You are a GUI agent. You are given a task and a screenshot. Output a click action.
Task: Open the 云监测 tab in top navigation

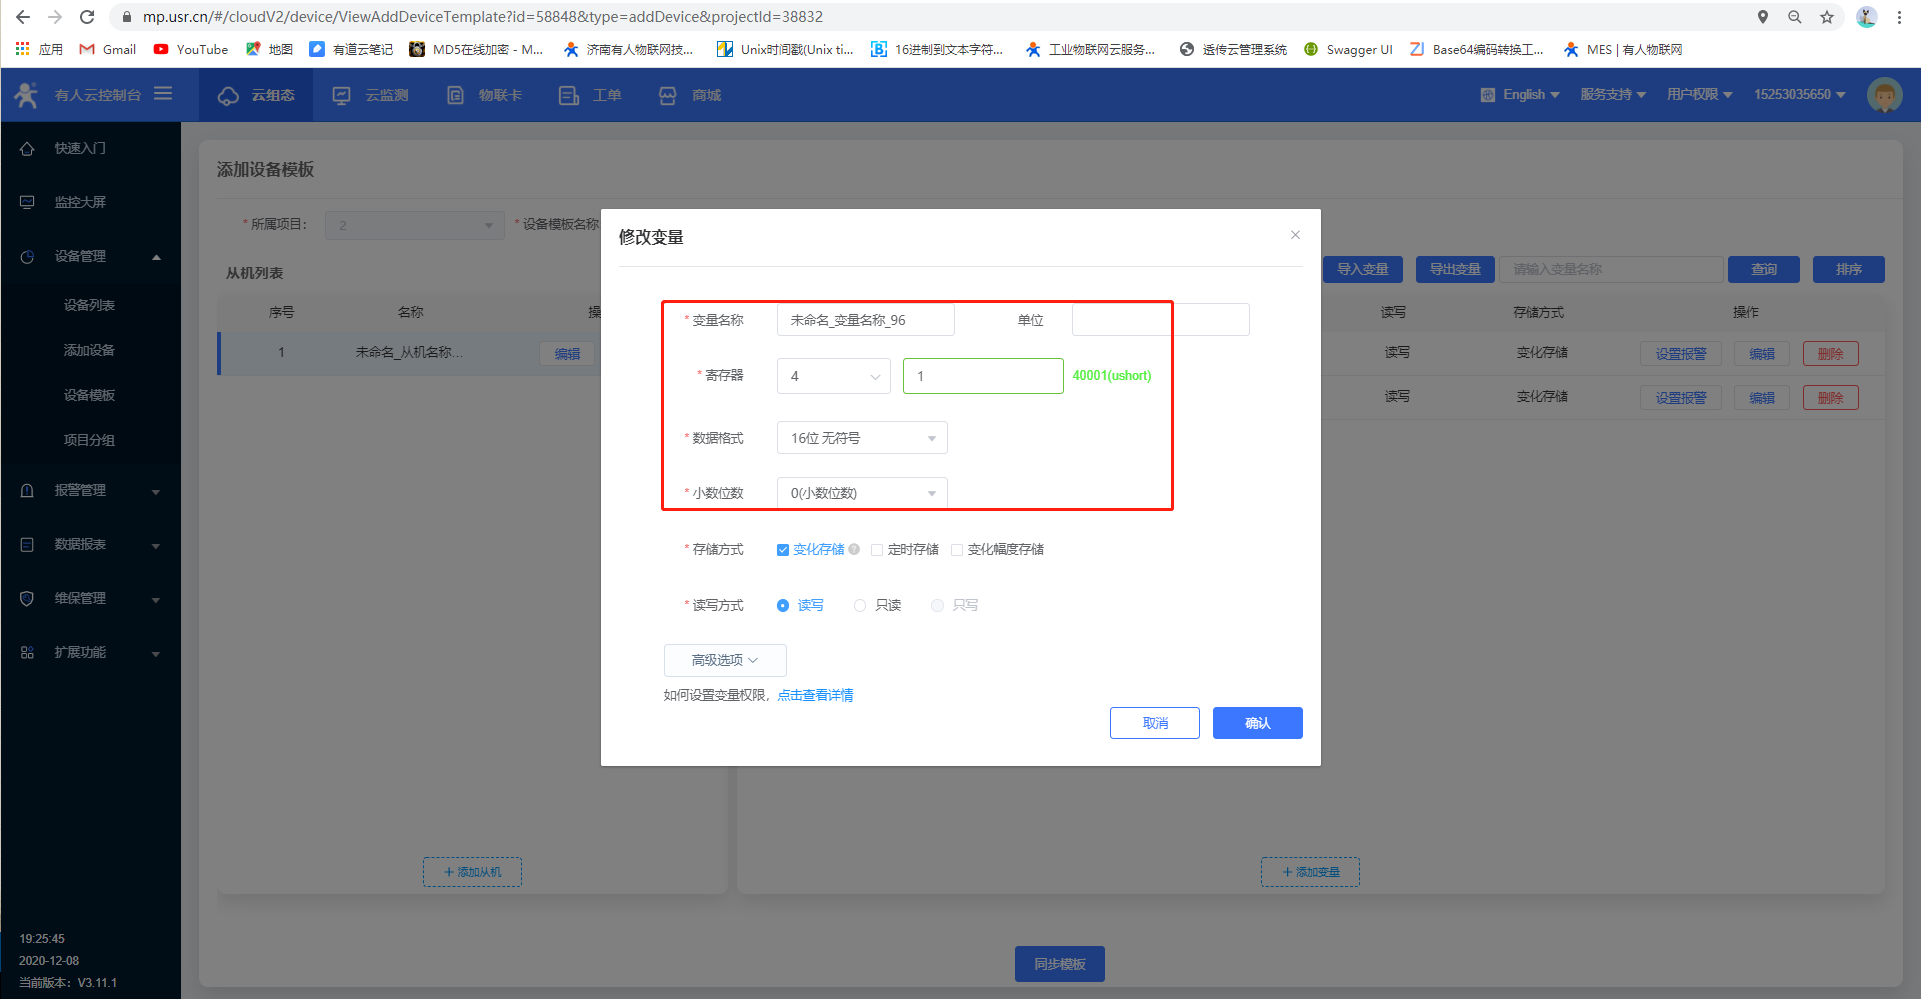tap(372, 95)
